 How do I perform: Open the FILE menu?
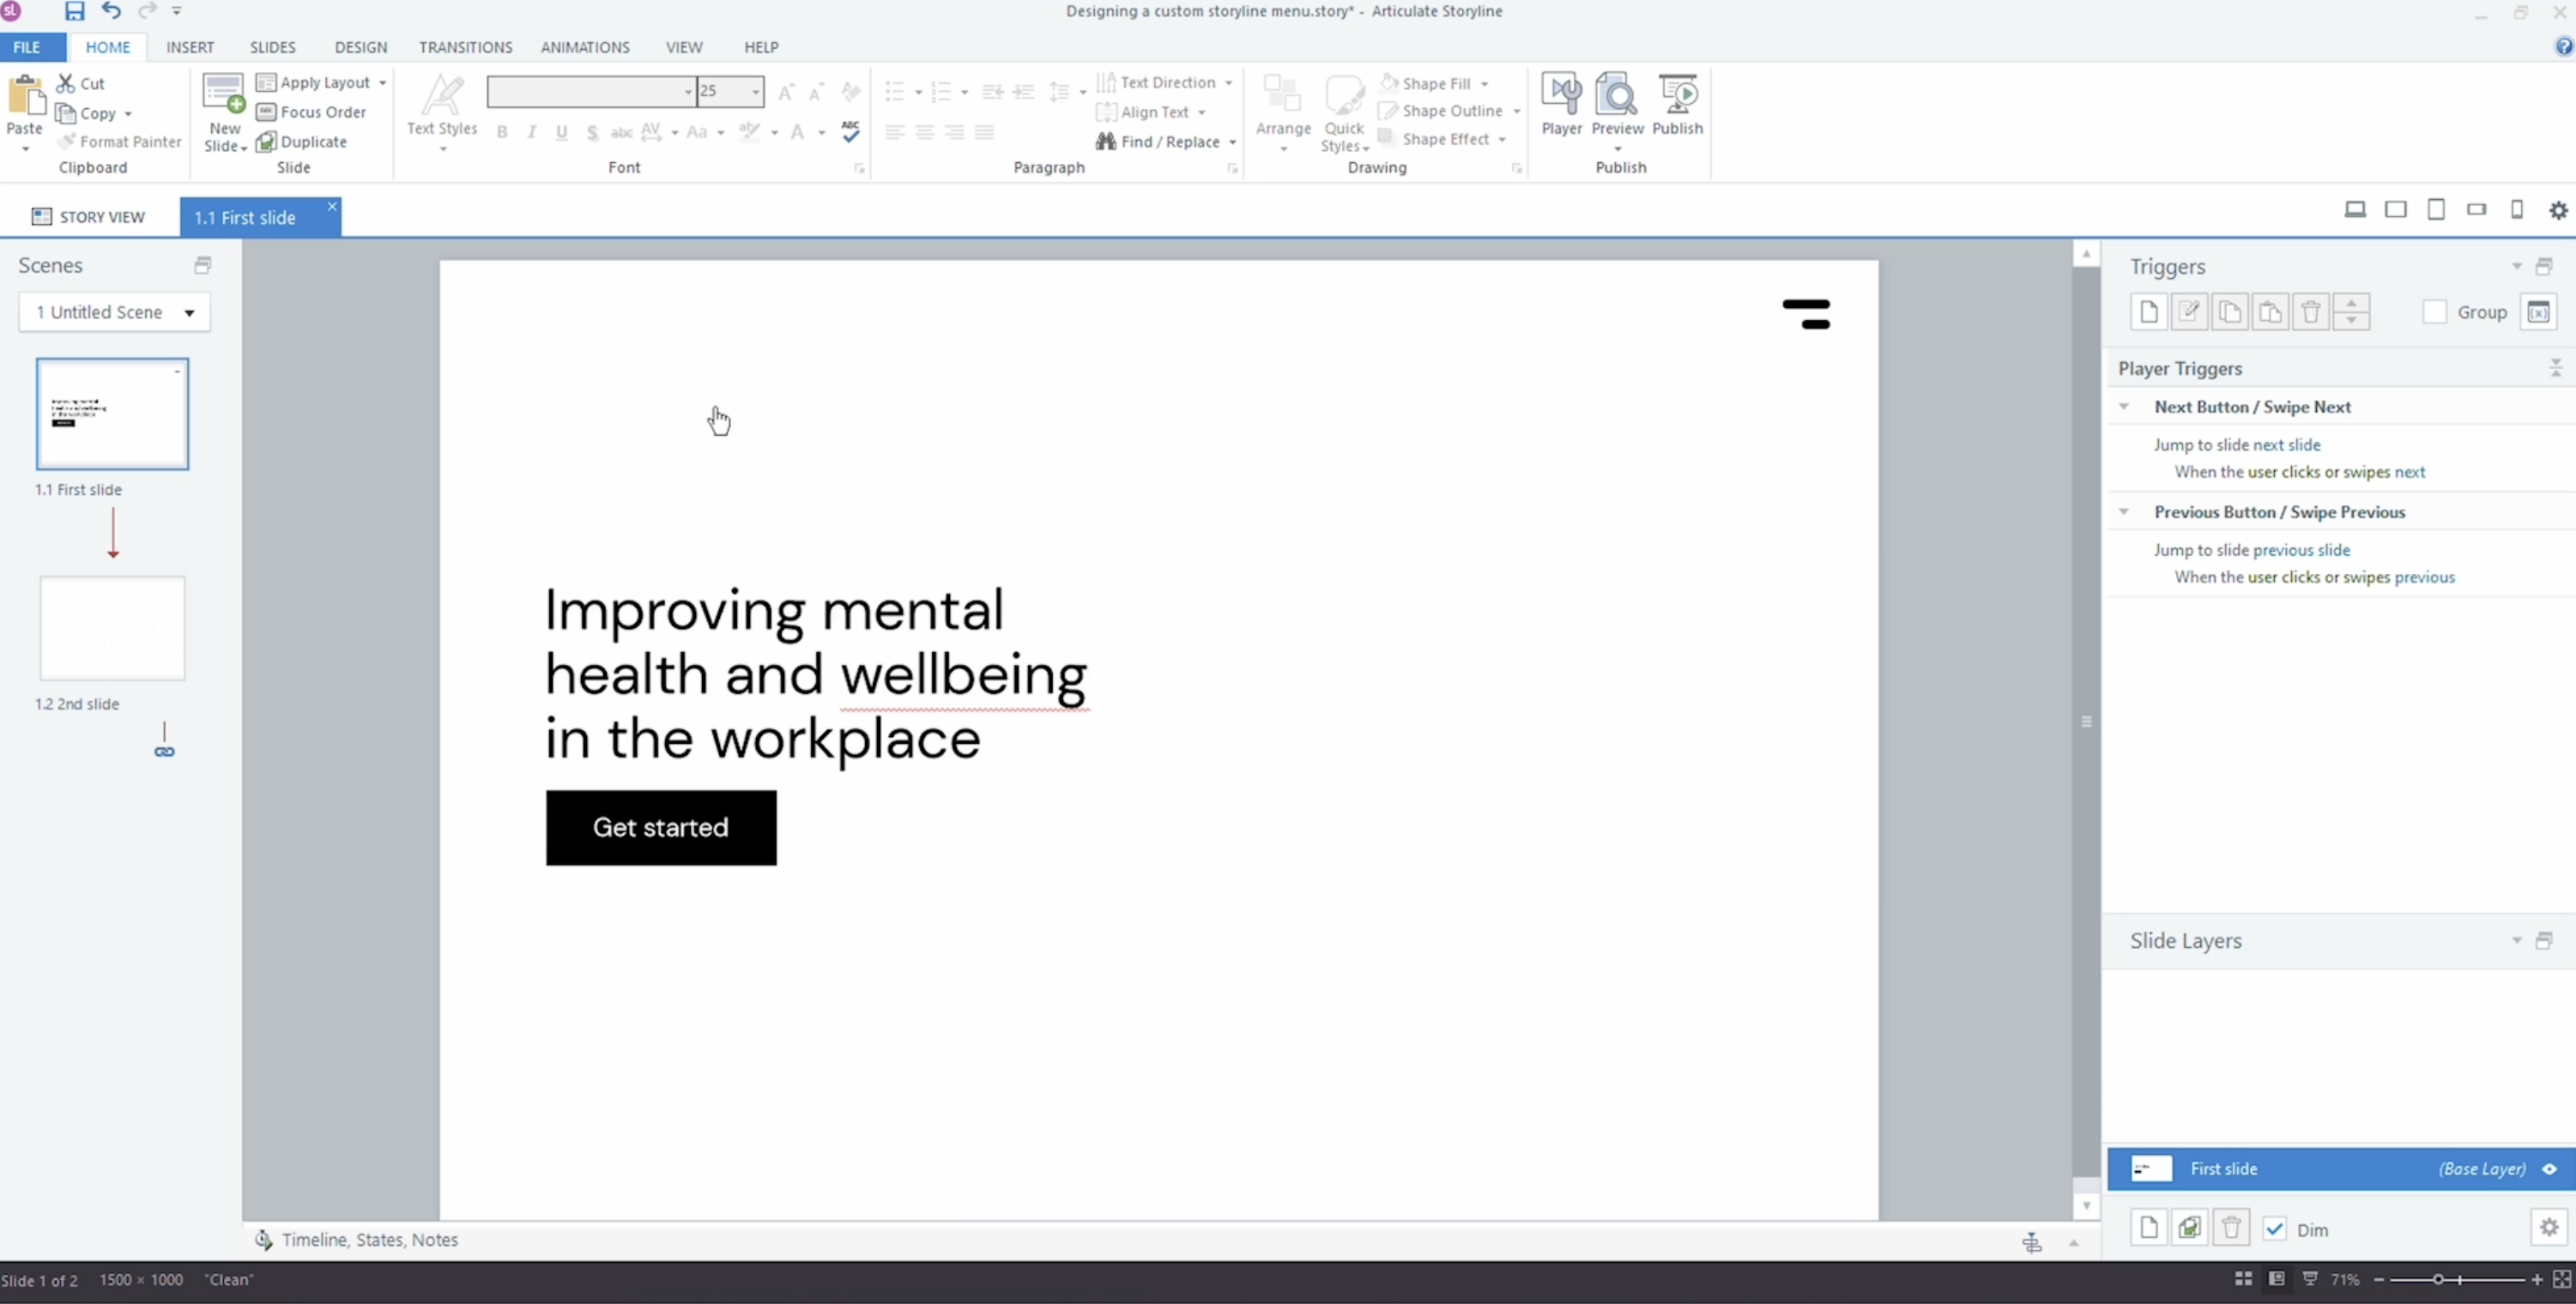pos(27,47)
